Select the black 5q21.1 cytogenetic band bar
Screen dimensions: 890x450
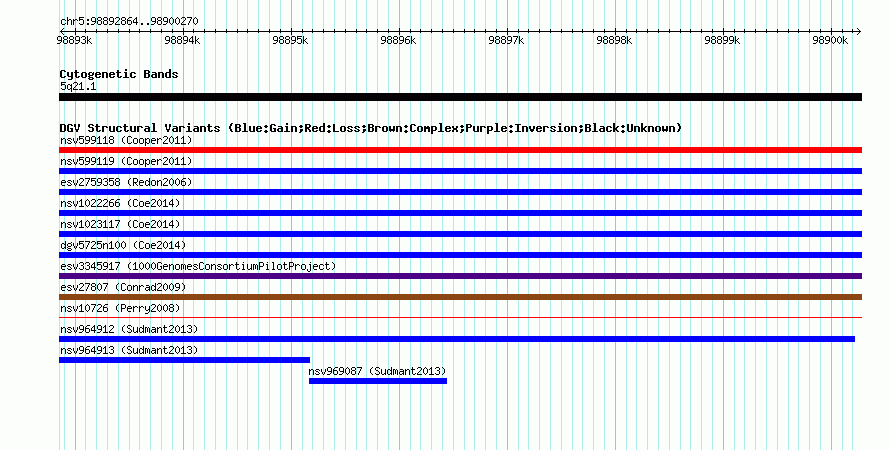(460, 97)
